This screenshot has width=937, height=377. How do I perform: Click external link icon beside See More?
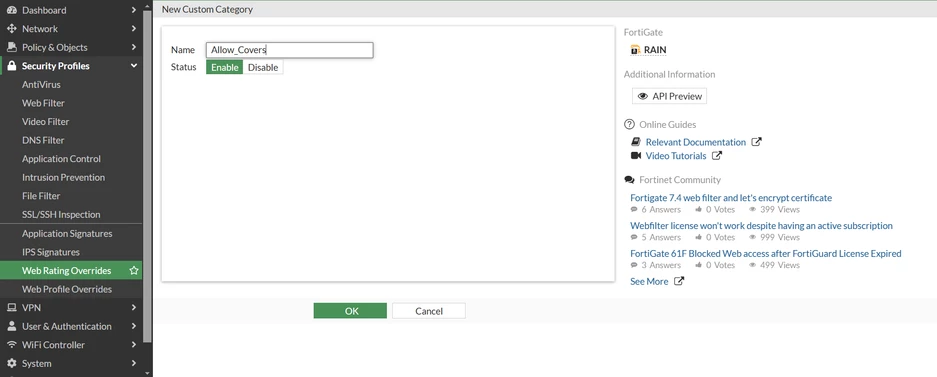[x=679, y=281]
